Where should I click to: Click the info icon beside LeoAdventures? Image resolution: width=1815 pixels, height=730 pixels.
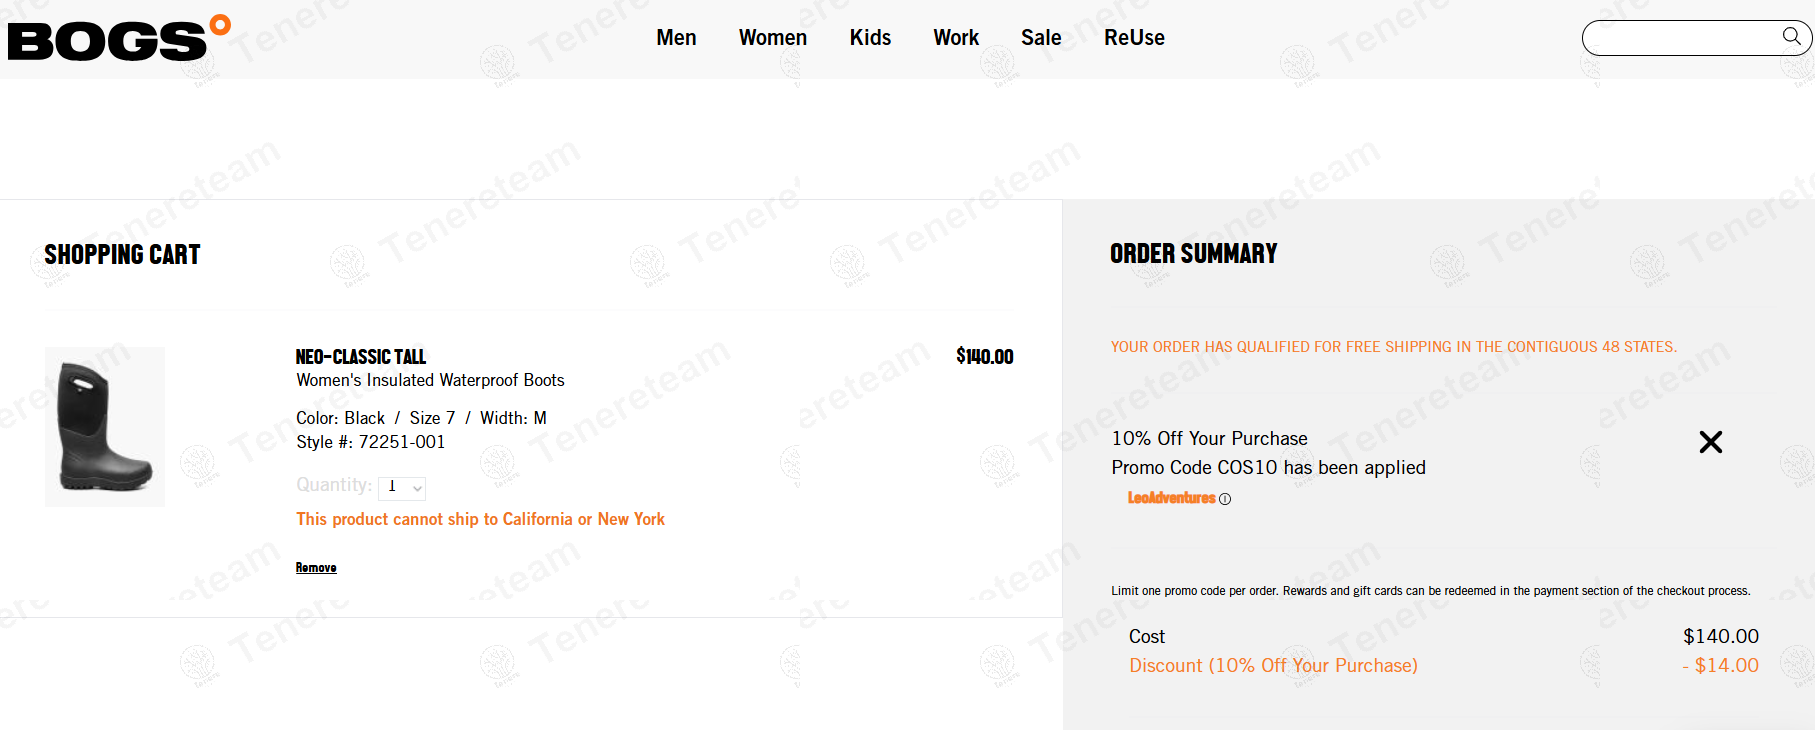tap(1225, 499)
